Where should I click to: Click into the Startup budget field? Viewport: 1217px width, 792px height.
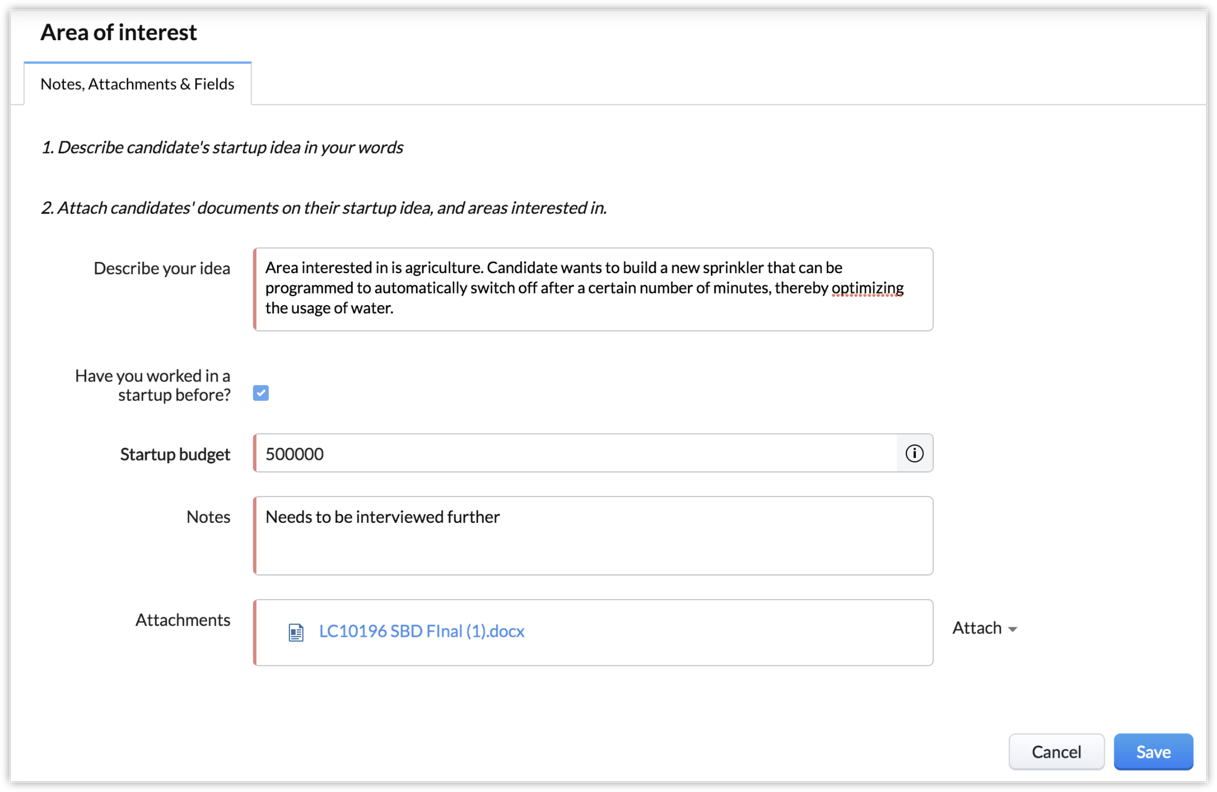(575, 454)
